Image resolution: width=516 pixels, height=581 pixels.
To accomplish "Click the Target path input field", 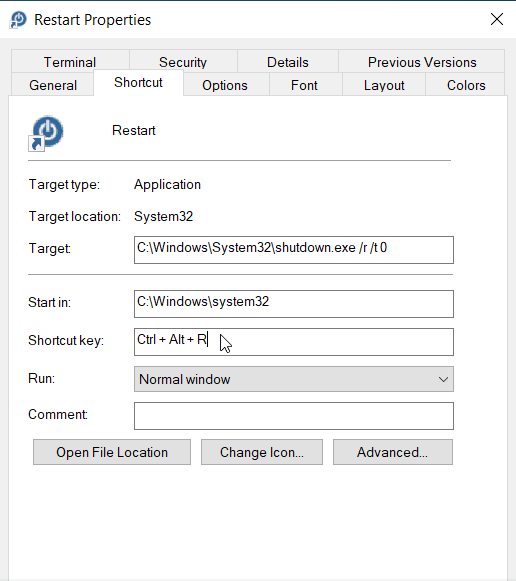I will 294,250.
